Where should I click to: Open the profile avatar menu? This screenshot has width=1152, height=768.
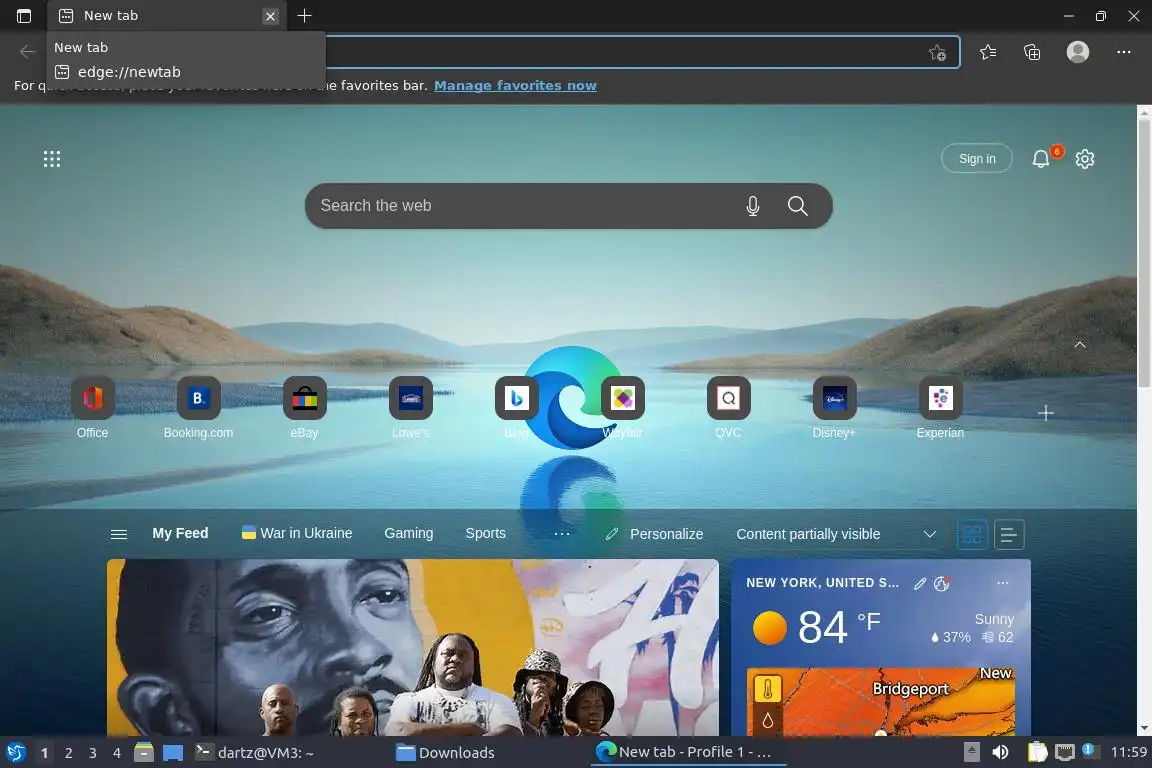point(1078,51)
